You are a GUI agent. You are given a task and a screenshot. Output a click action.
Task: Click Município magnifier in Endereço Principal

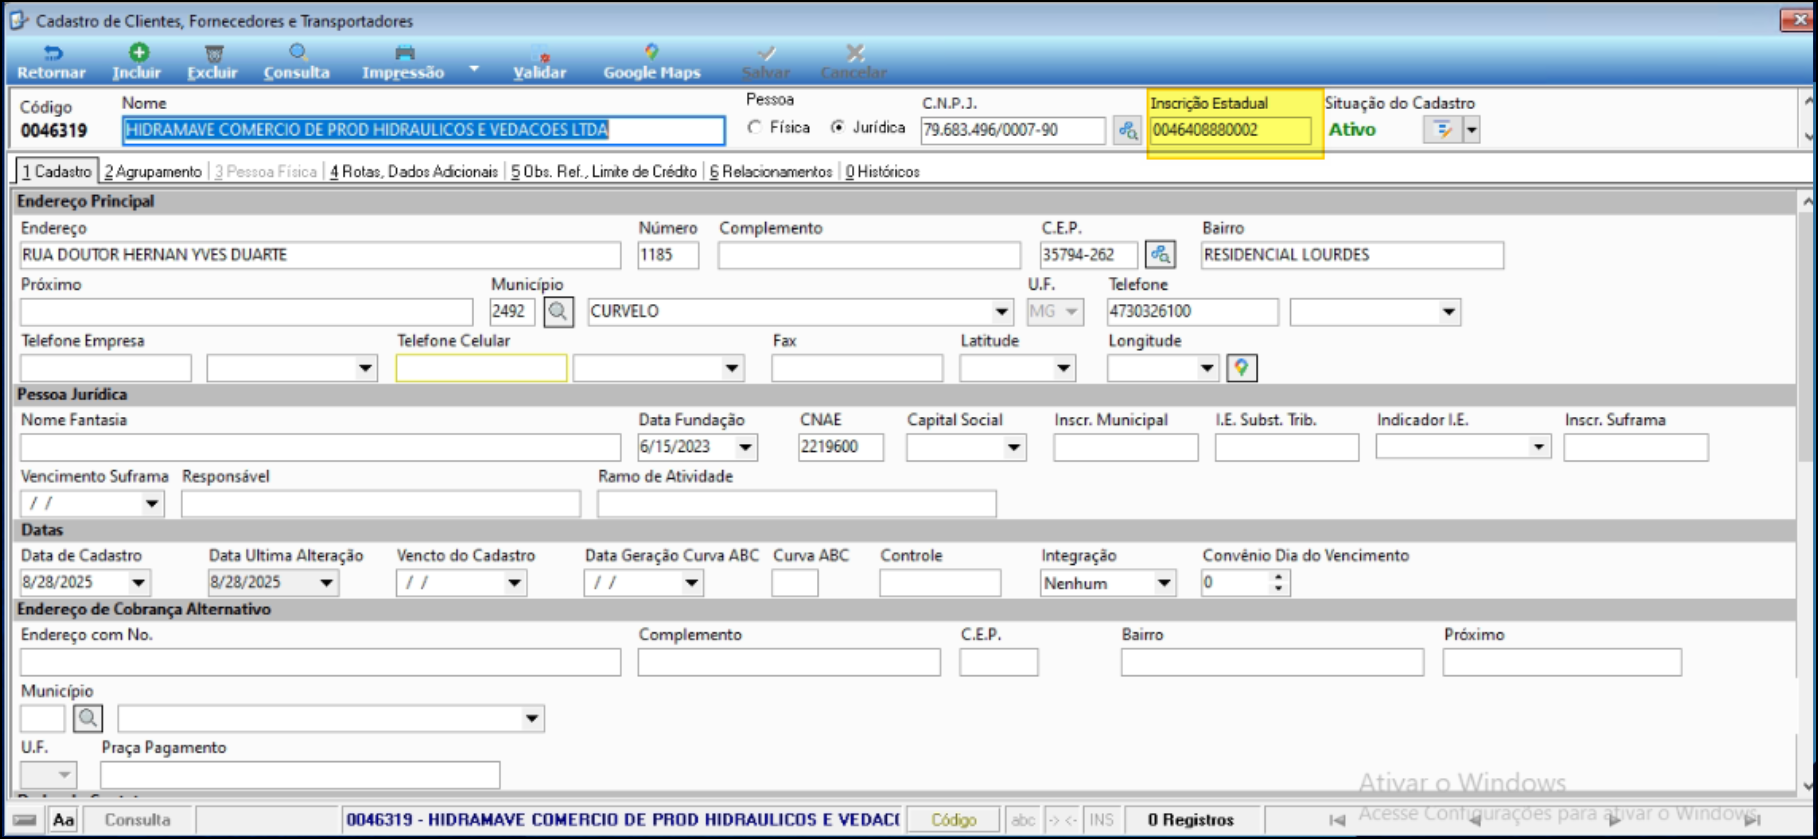(558, 312)
